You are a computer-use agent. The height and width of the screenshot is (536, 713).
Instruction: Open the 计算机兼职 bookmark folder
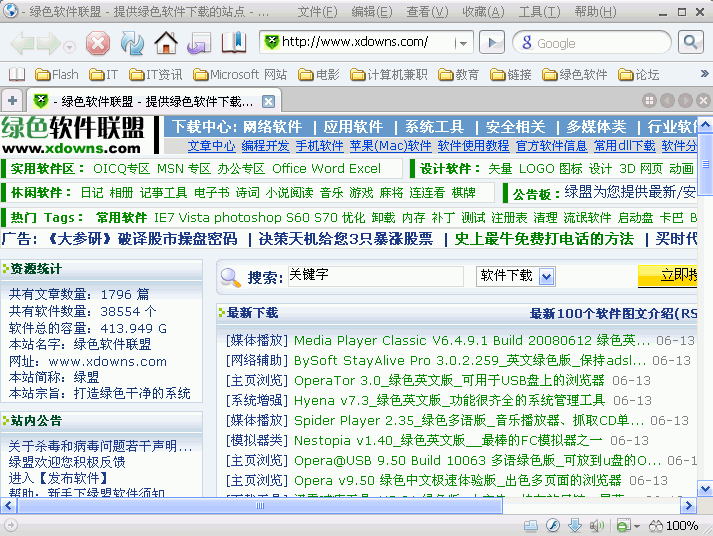pos(389,74)
